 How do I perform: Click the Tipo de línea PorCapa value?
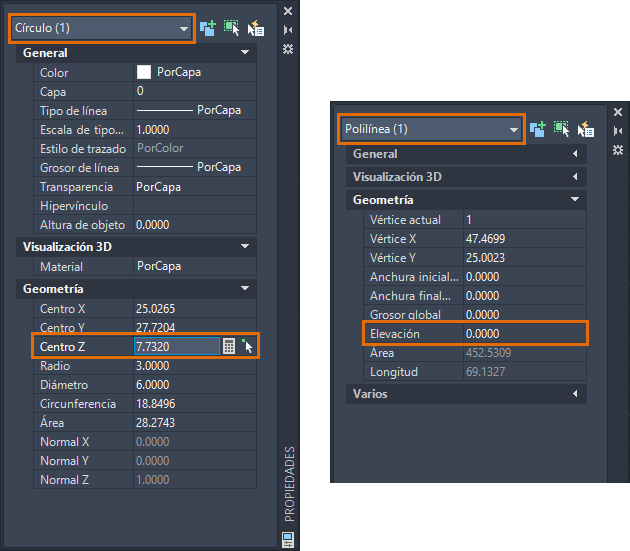point(195,110)
